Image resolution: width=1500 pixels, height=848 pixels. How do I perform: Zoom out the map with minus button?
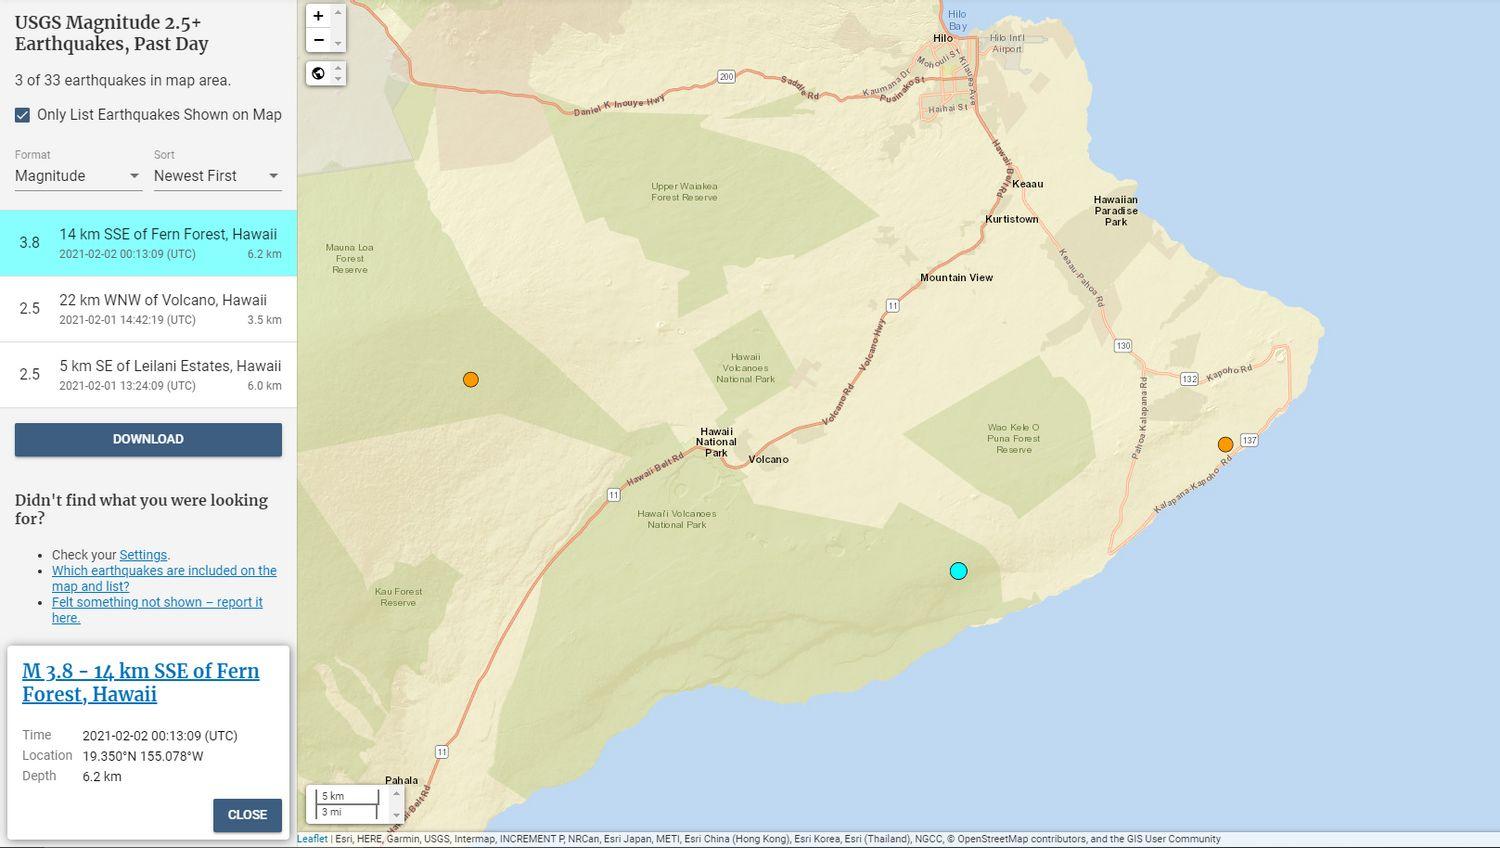318,40
